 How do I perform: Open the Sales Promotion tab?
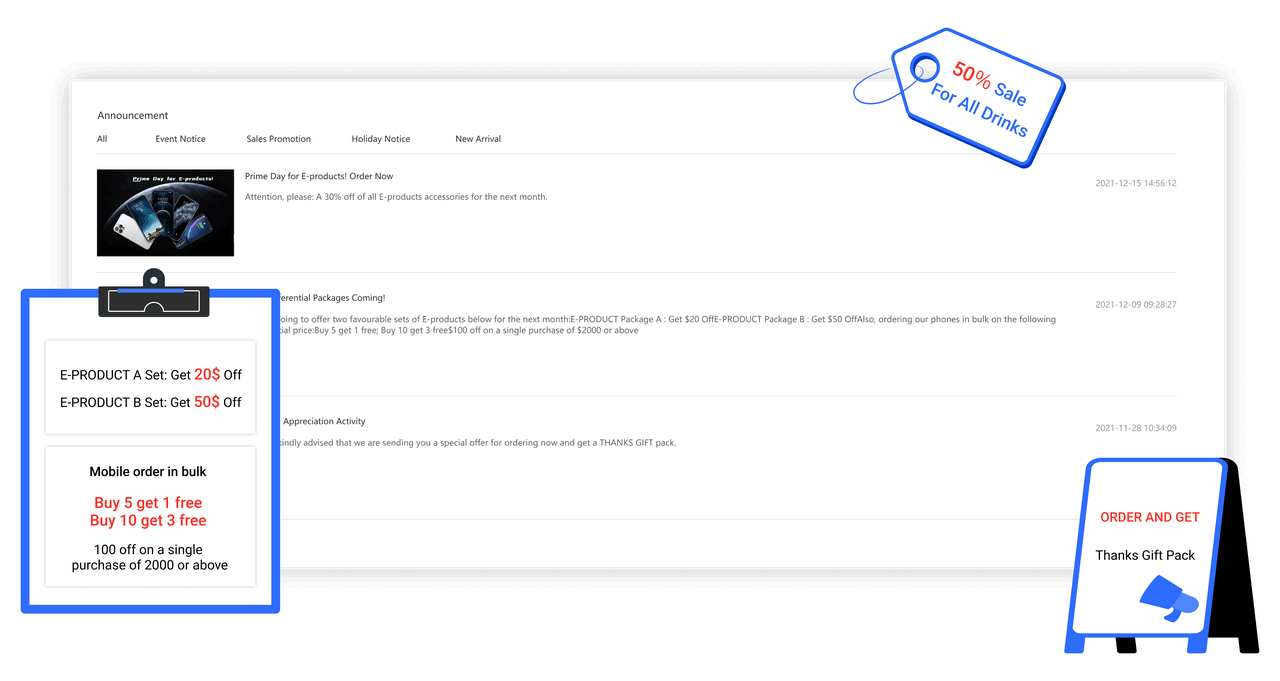(x=278, y=139)
